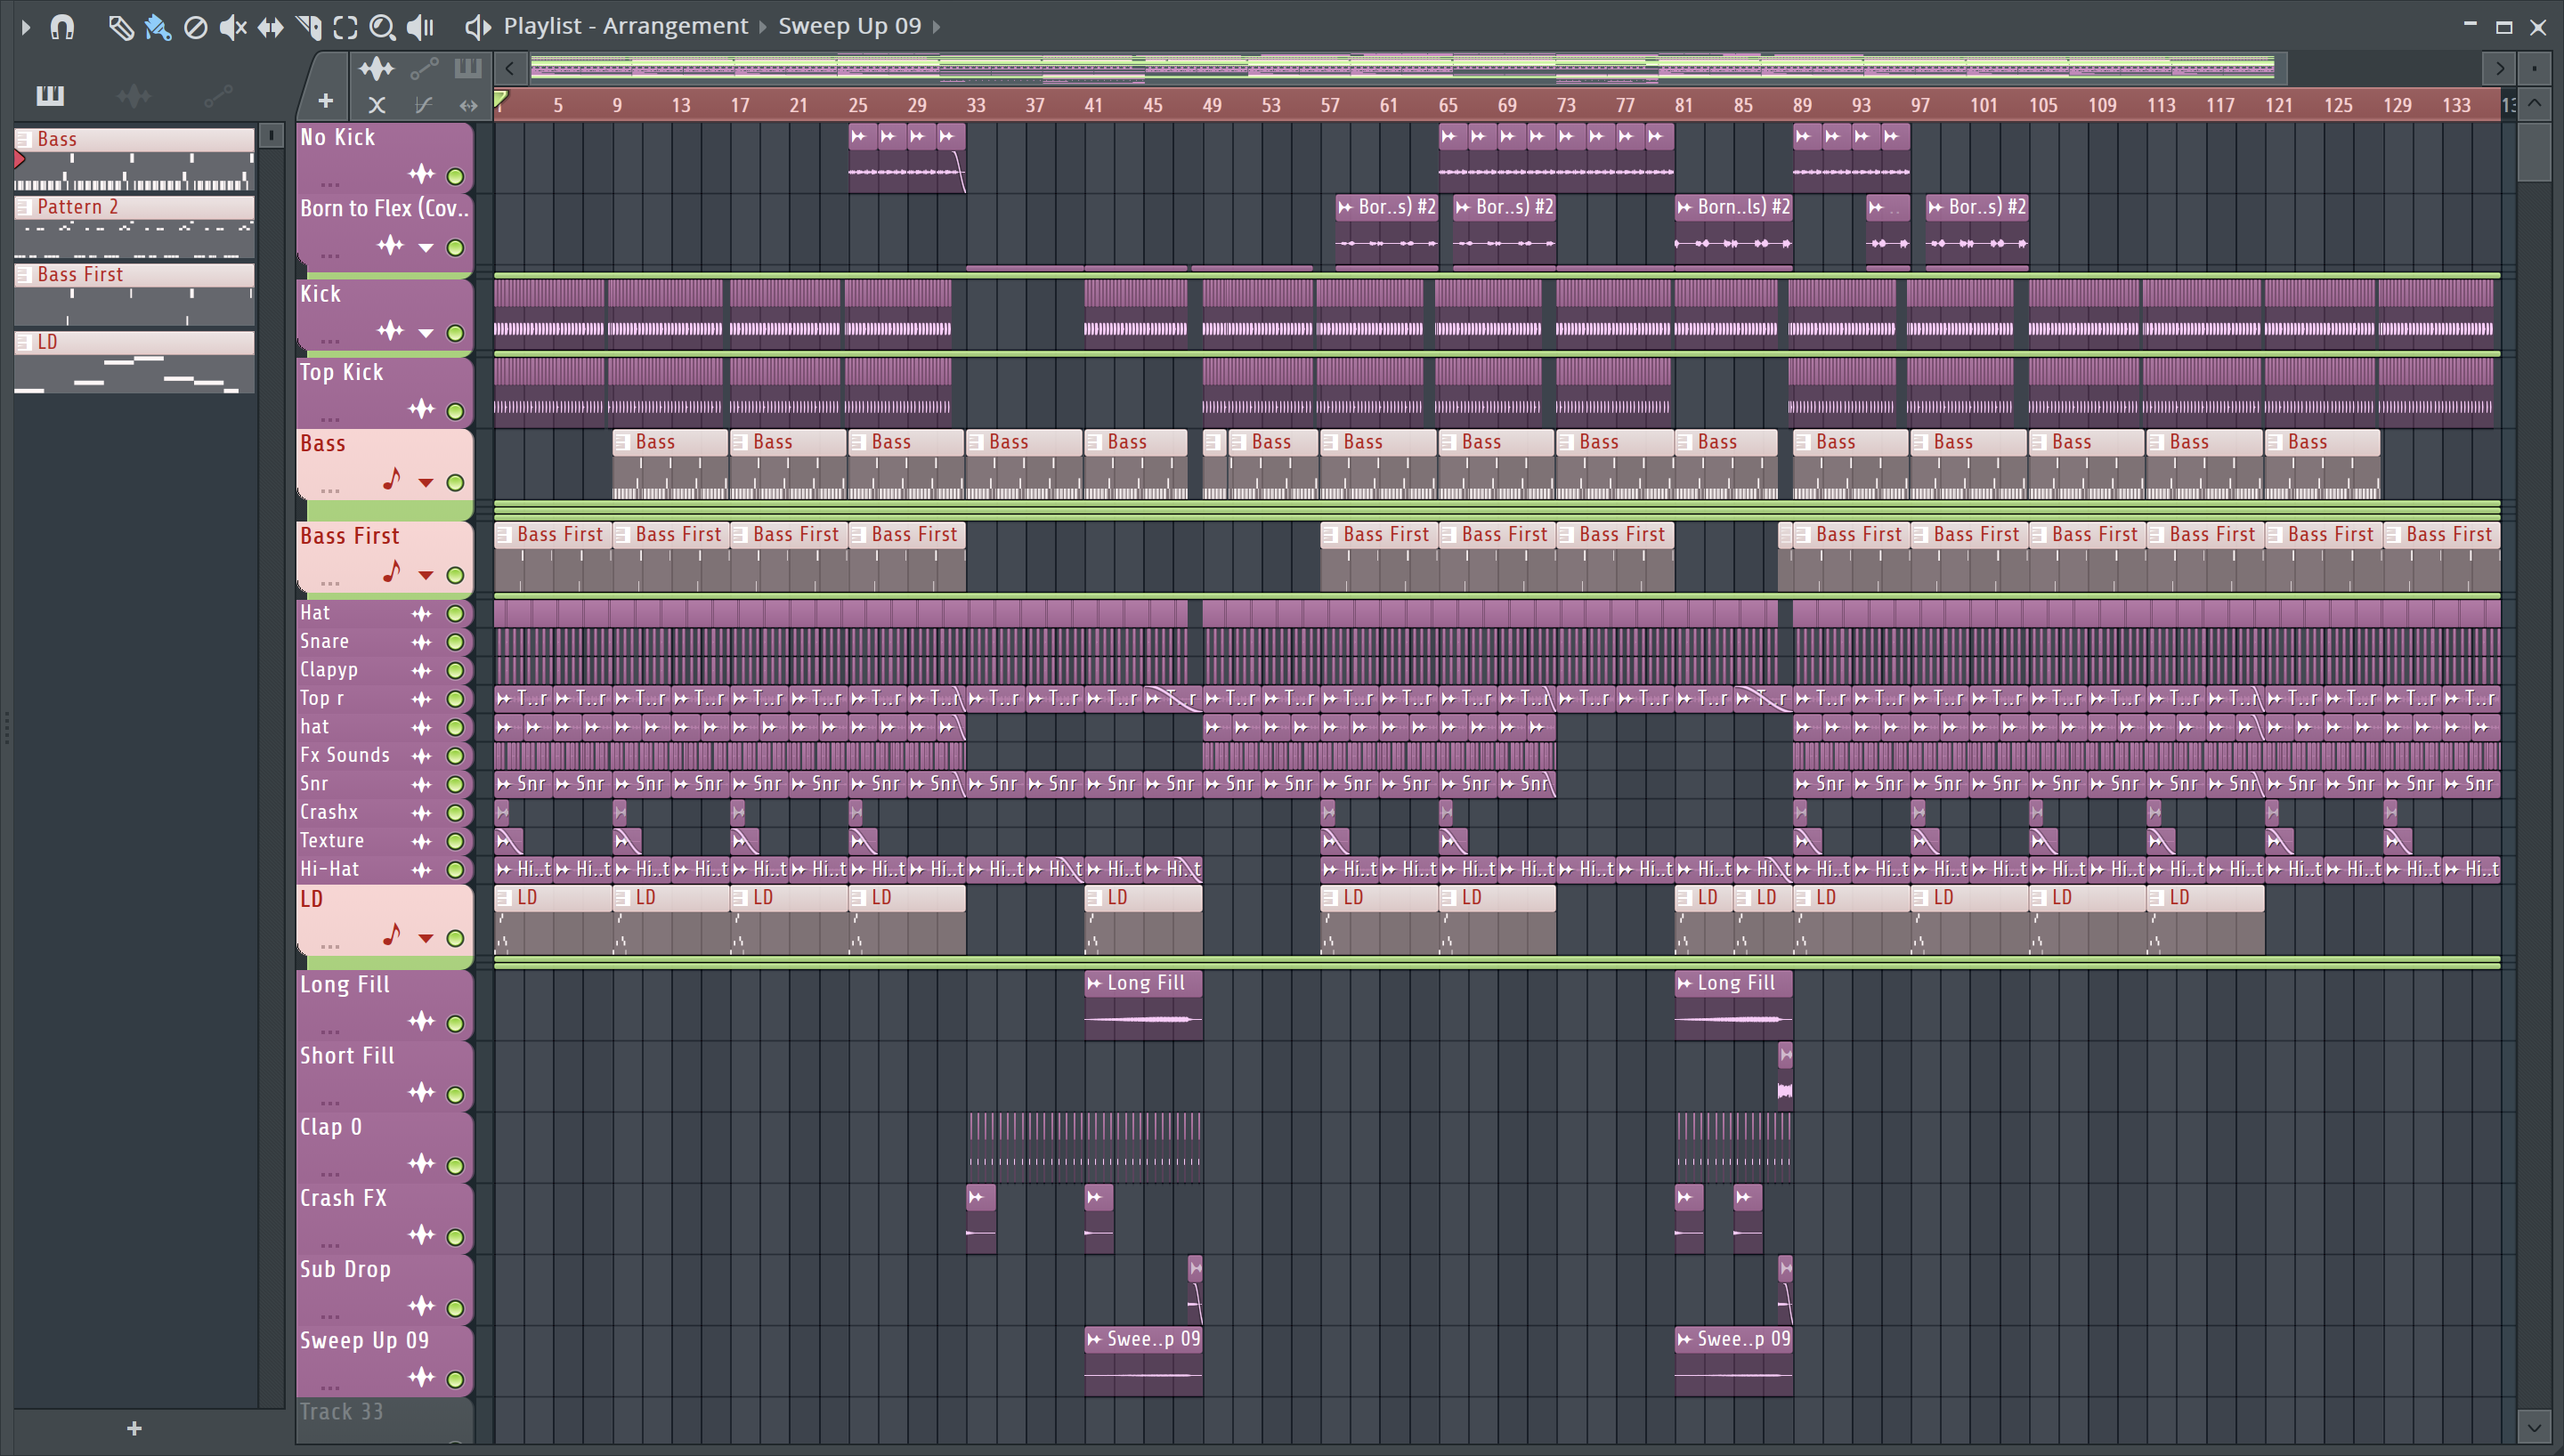
Task: Select the Delete tool
Action: point(196,27)
